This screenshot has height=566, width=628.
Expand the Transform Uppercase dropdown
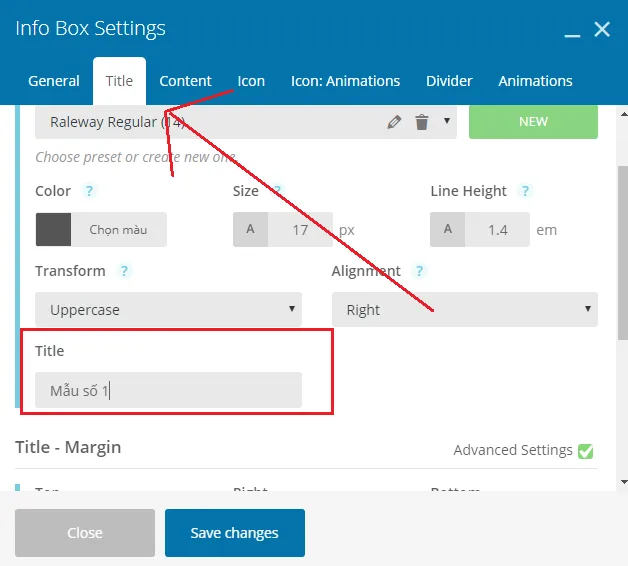[x=168, y=310]
